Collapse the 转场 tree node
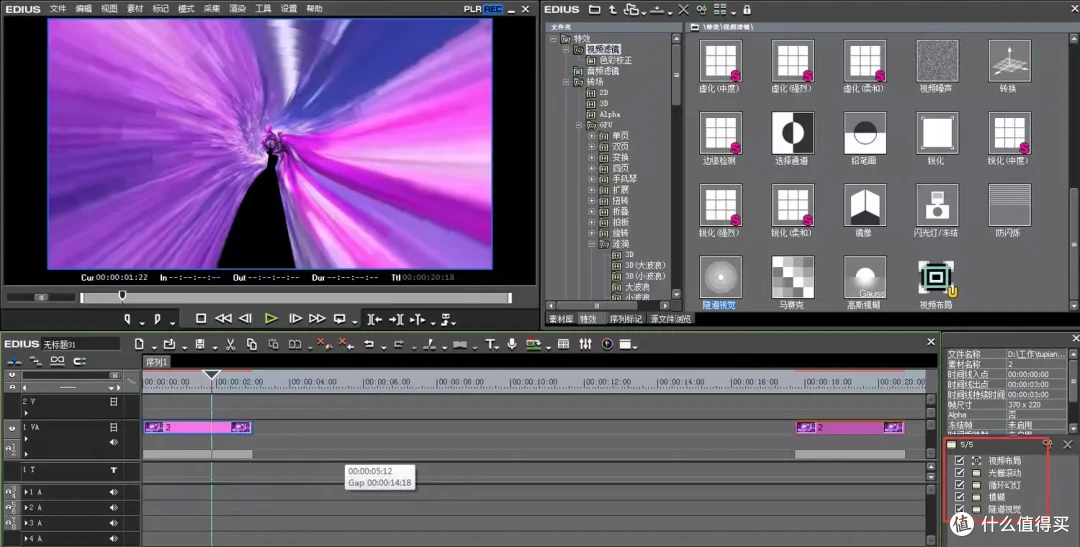The width and height of the screenshot is (1080, 547). point(568,81)
